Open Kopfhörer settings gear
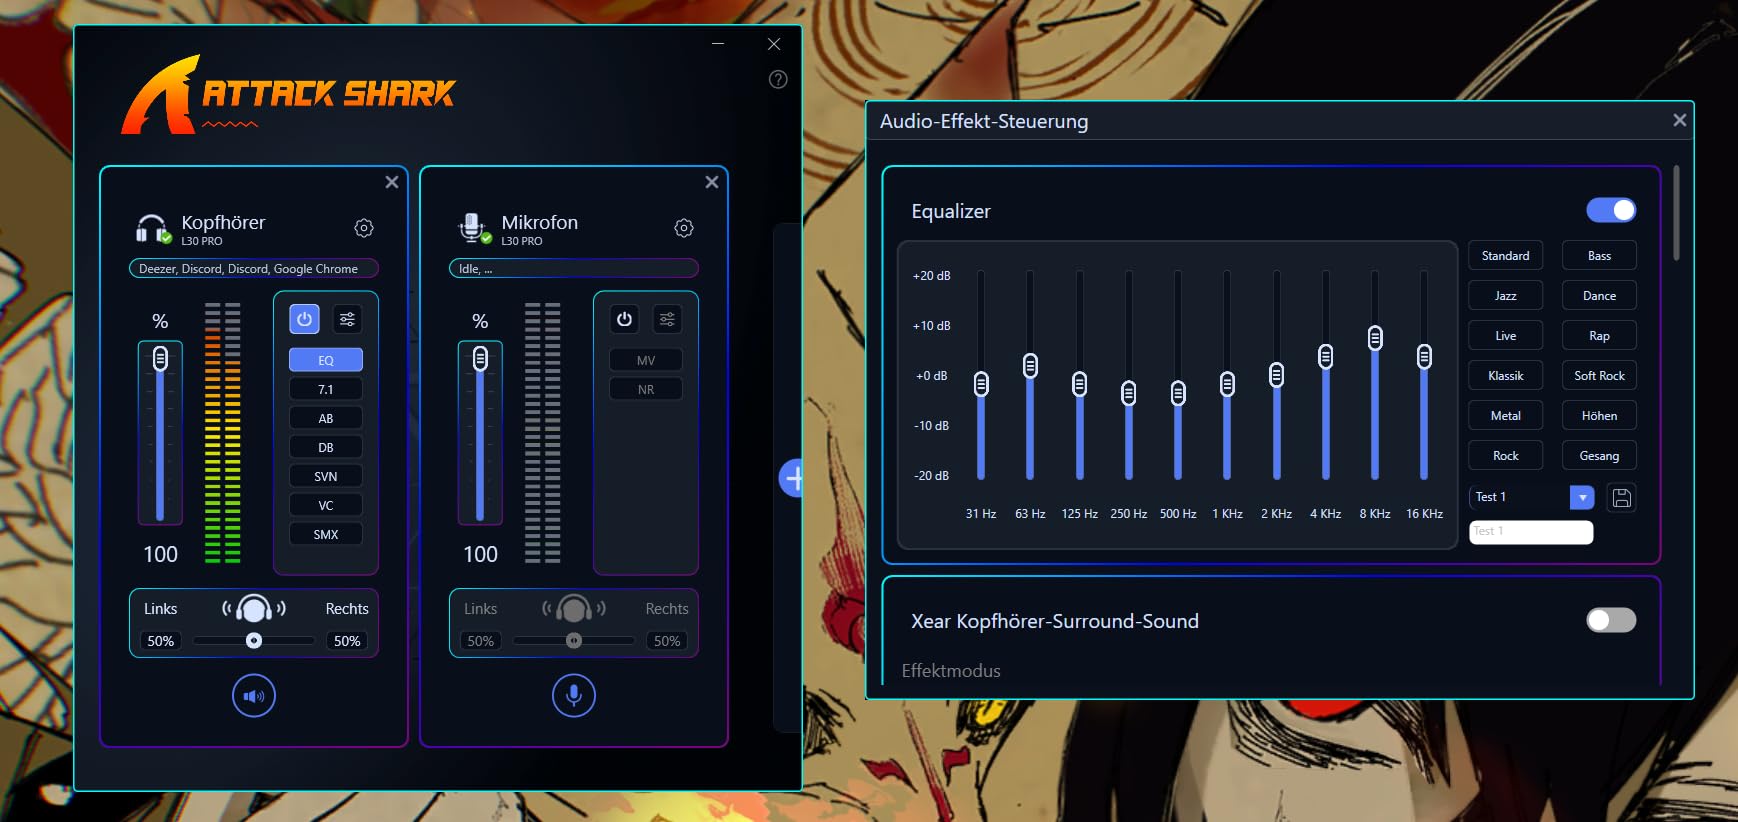 (x=364, y=228)
